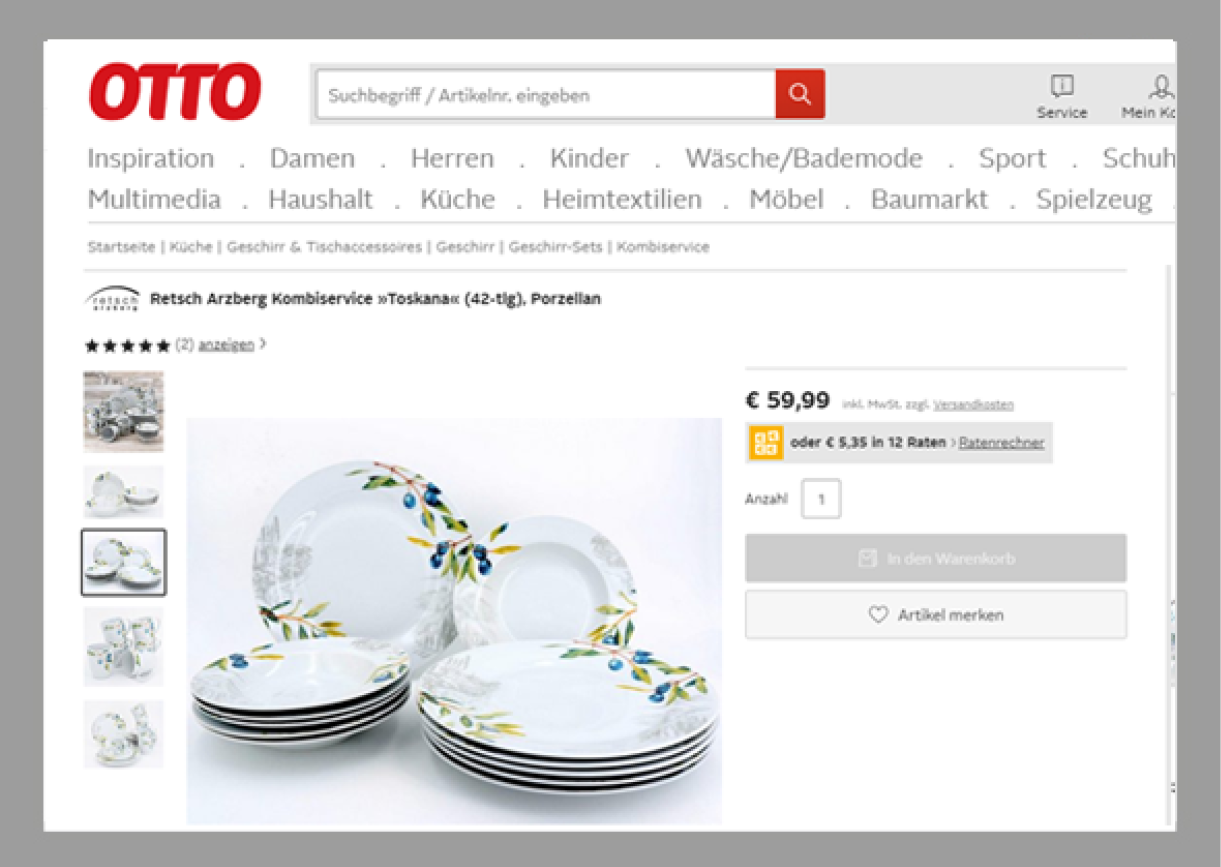Click the Suchbegriff search input field

click(x=546, y=95)
